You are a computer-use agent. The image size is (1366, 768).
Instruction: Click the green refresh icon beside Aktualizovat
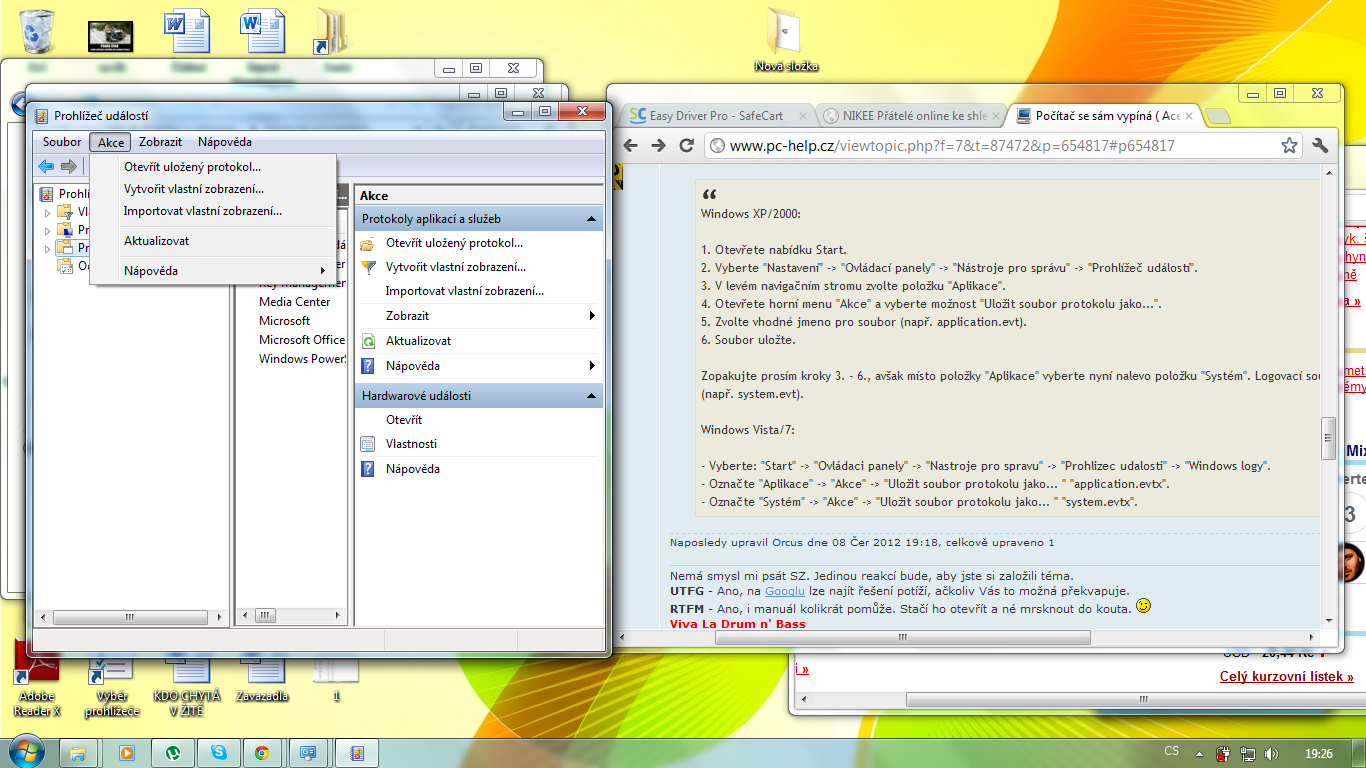[368, 341]
